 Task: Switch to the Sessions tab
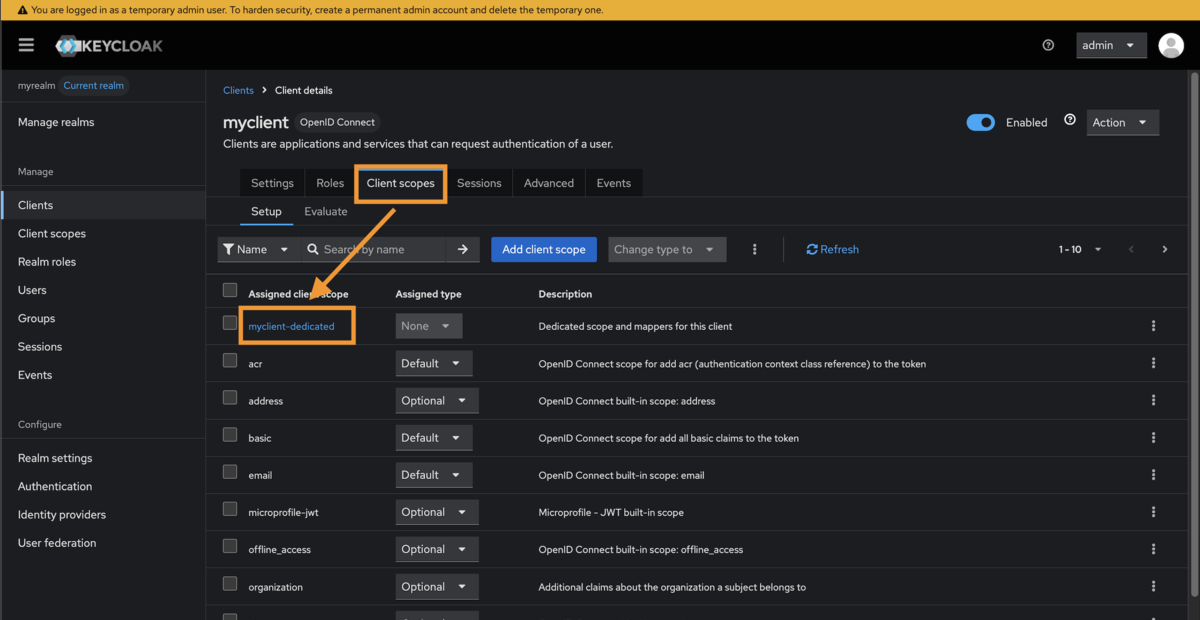(479, 183)
